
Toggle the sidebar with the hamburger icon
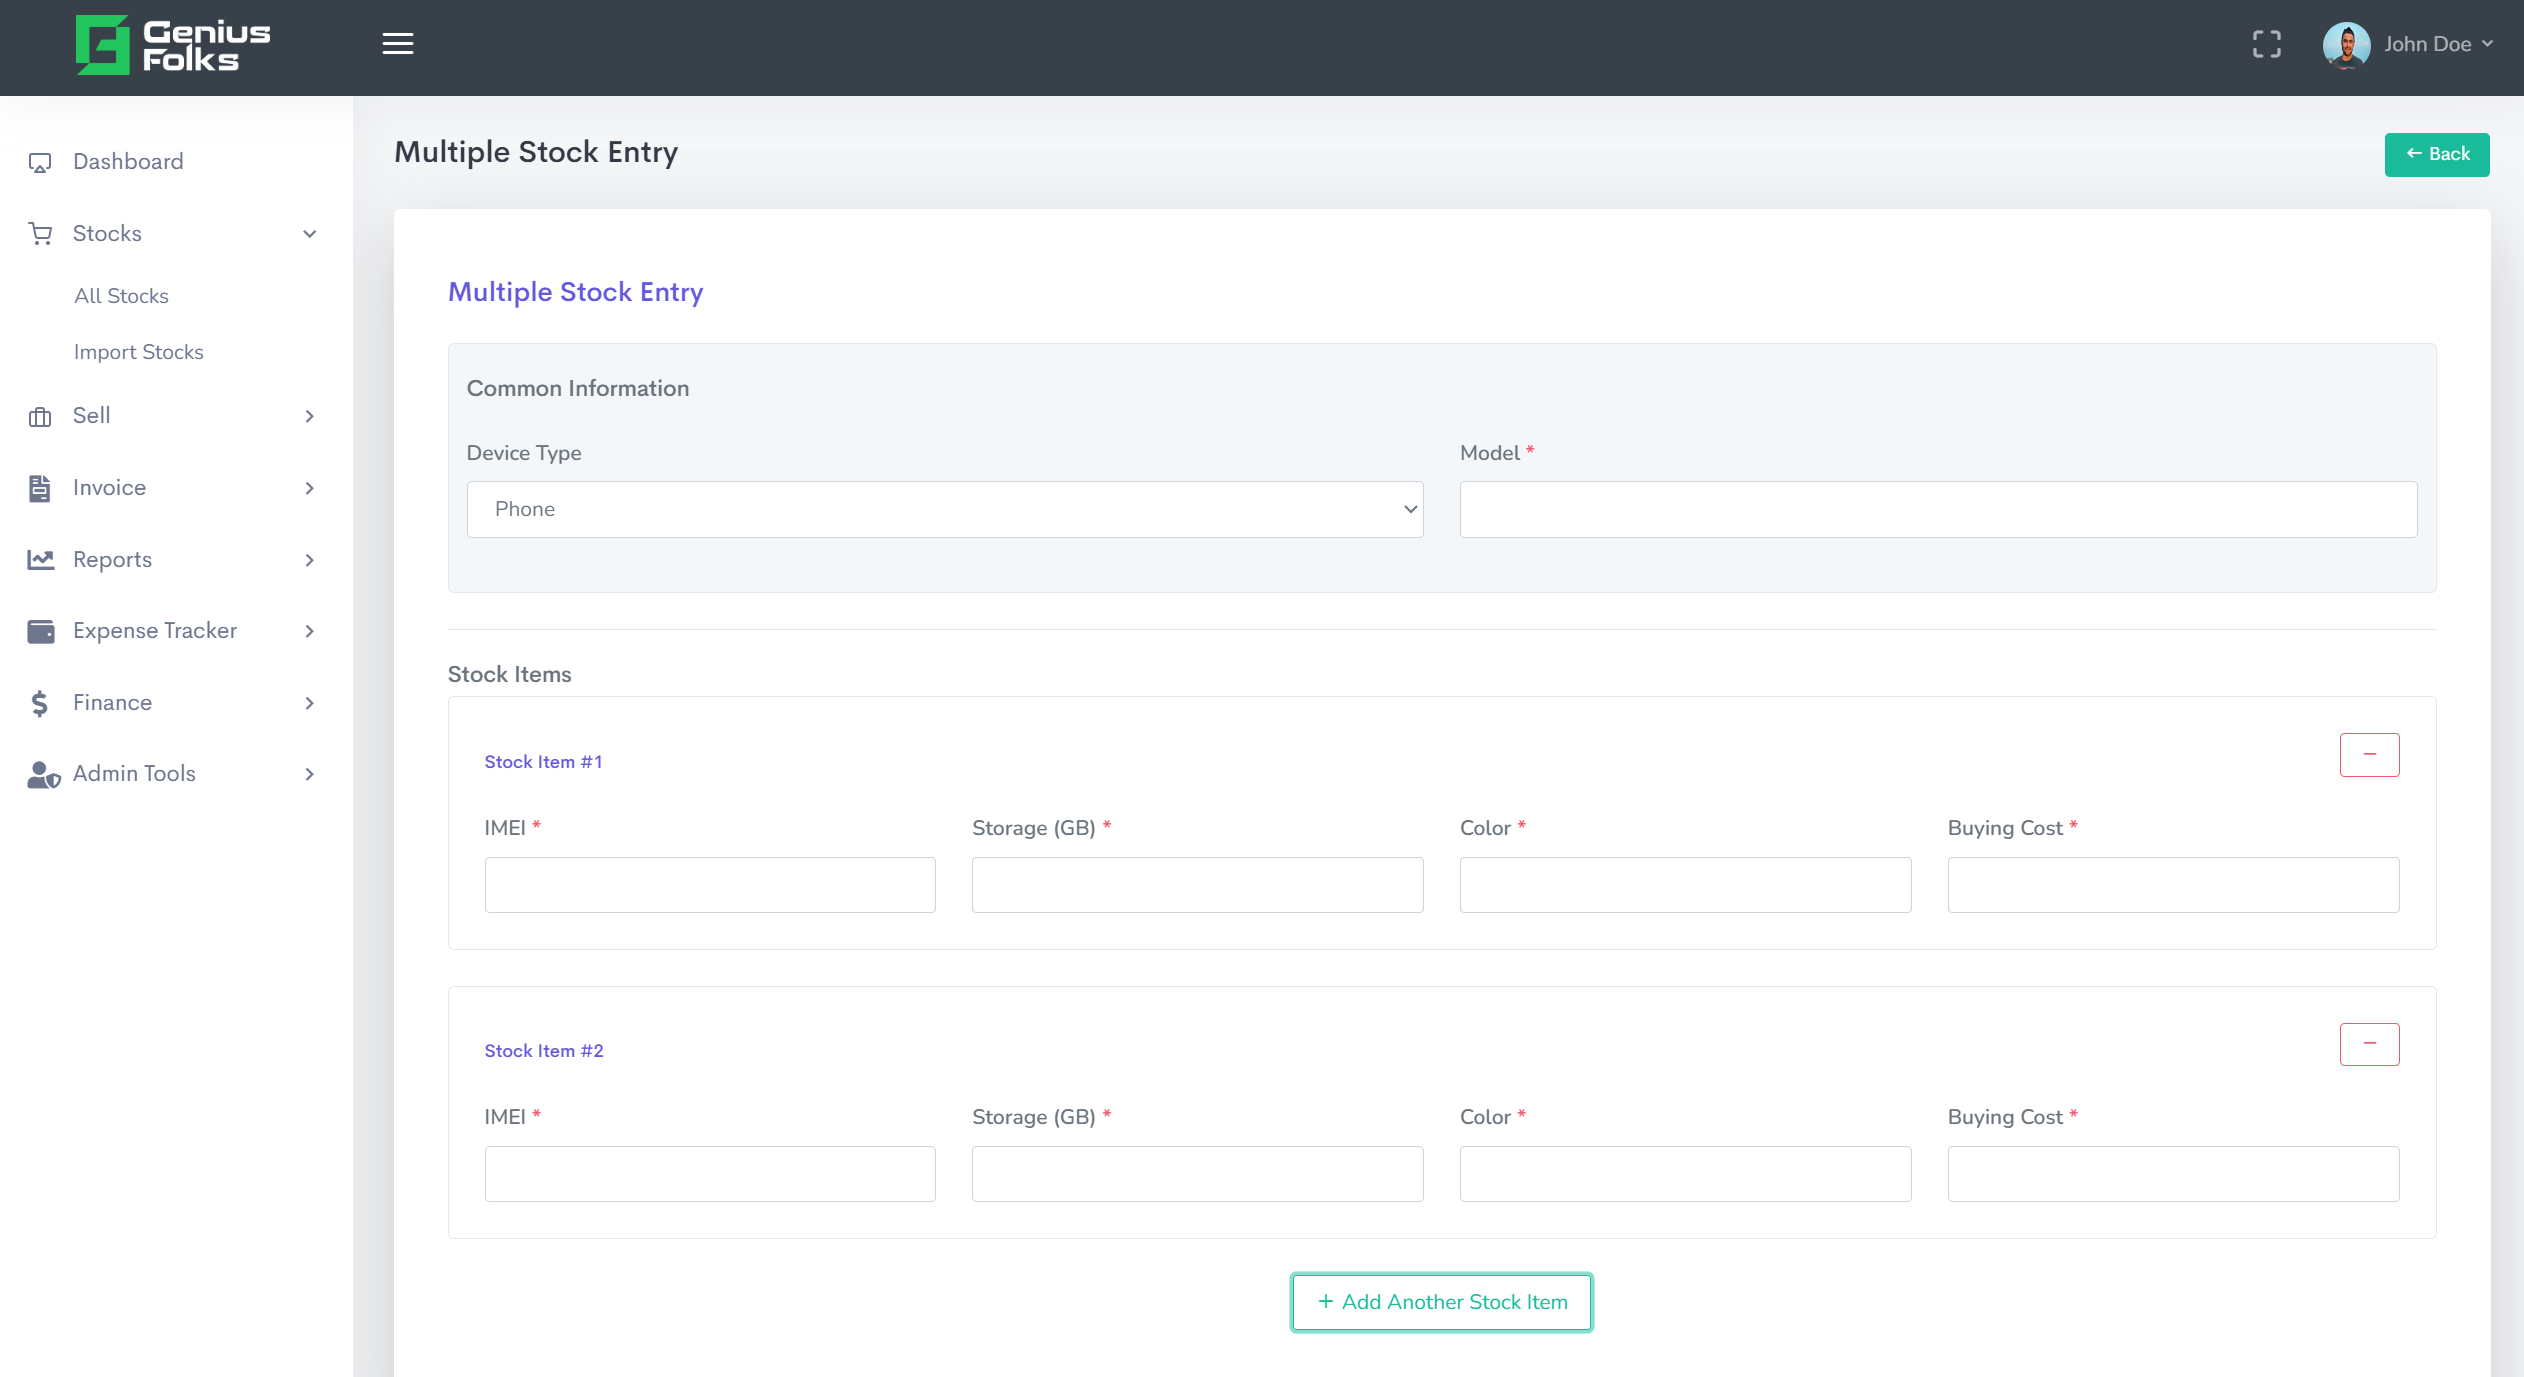click(397, 44)
